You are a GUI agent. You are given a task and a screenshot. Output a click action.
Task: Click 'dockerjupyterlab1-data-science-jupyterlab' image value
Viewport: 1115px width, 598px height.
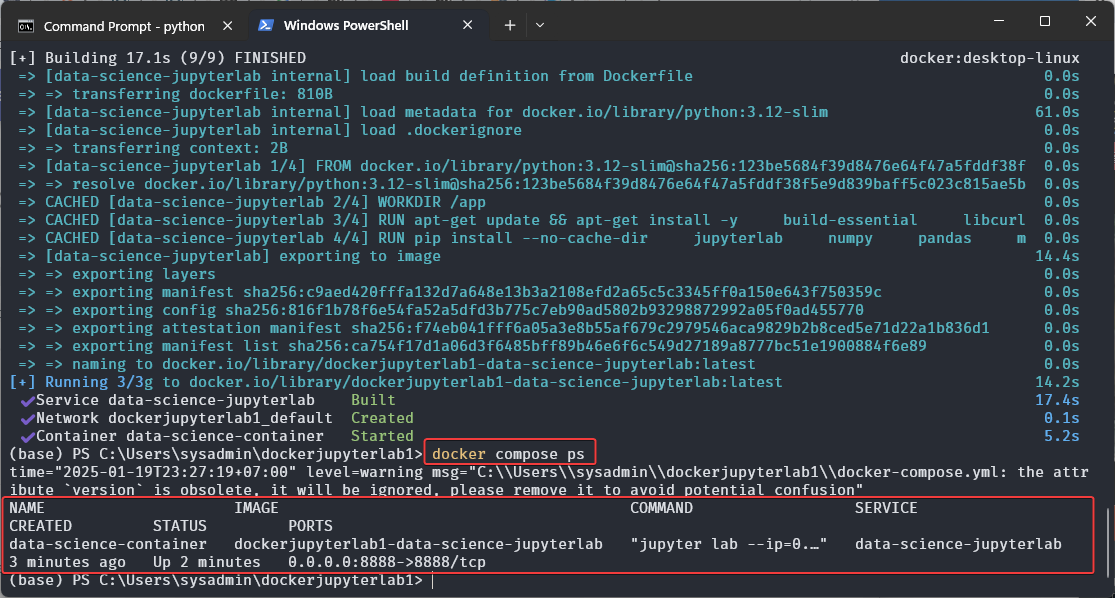tap(418, 544)
